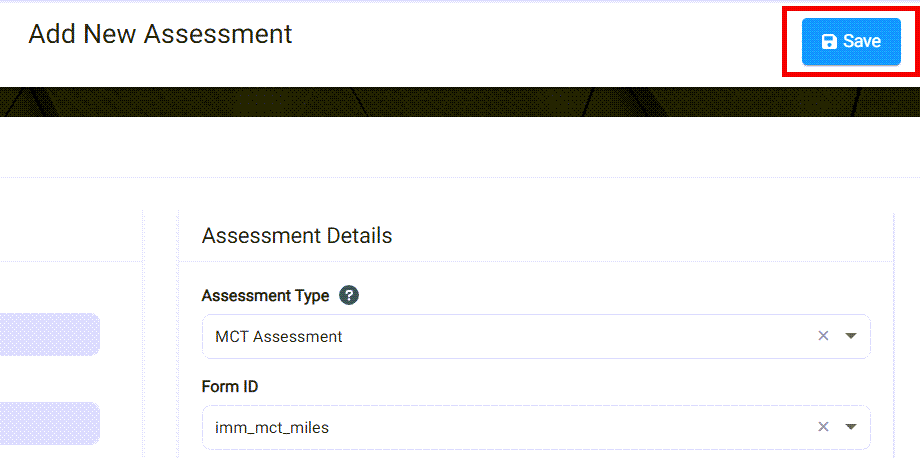Select the imm_mct_miles value text
This screenshot has height=458, width=920.
tap(272, 428)
